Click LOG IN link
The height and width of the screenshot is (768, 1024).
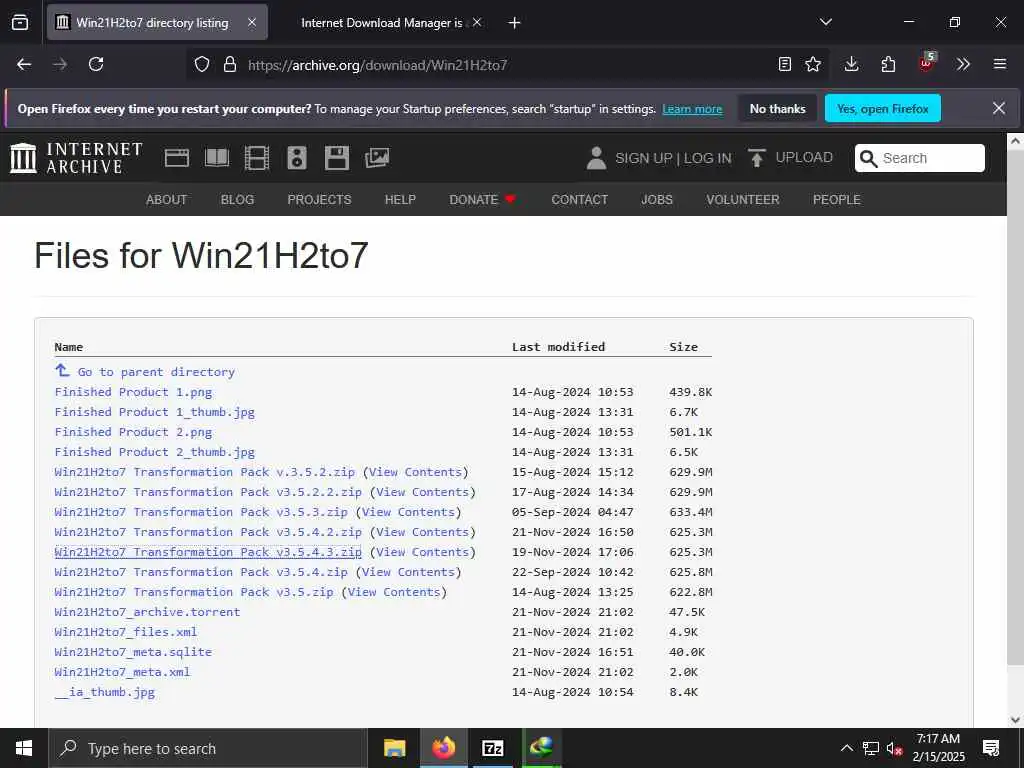707,158
